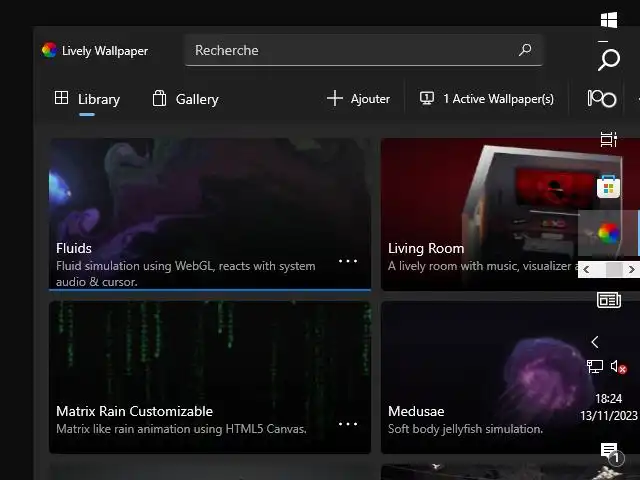Focus the Recherche search input
The height and width of the screenshot is (480, 640).
pos(363,50)
